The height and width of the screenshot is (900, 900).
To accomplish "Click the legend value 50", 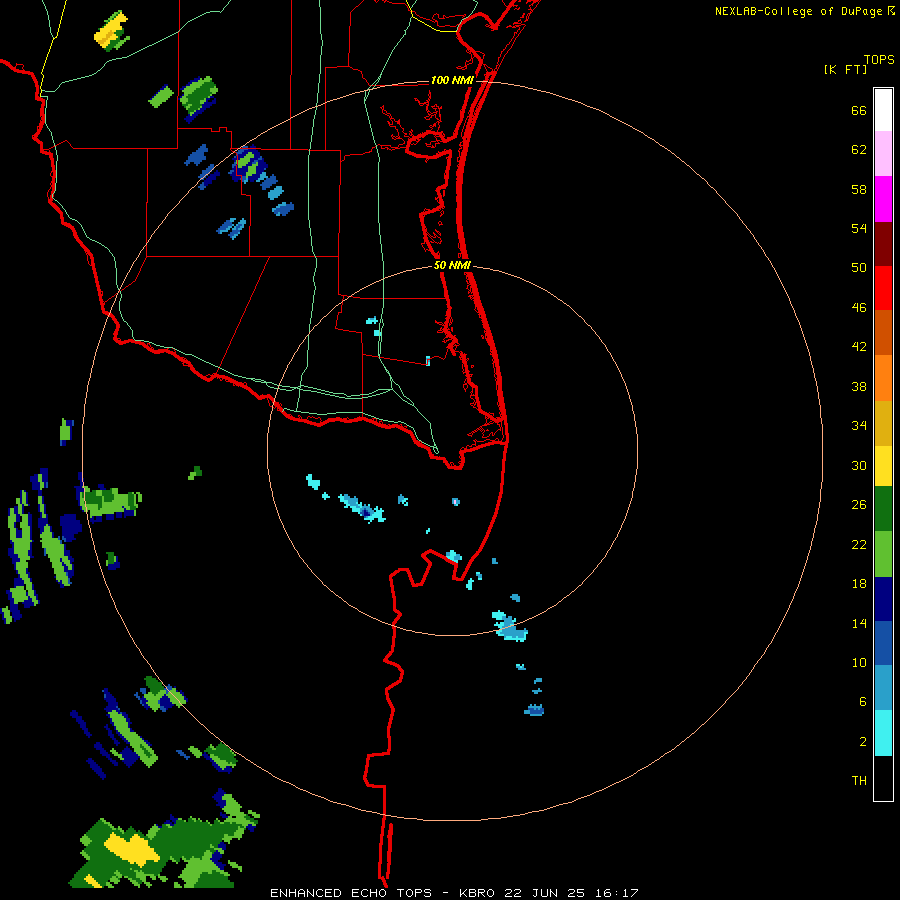I will coord(859,267).
